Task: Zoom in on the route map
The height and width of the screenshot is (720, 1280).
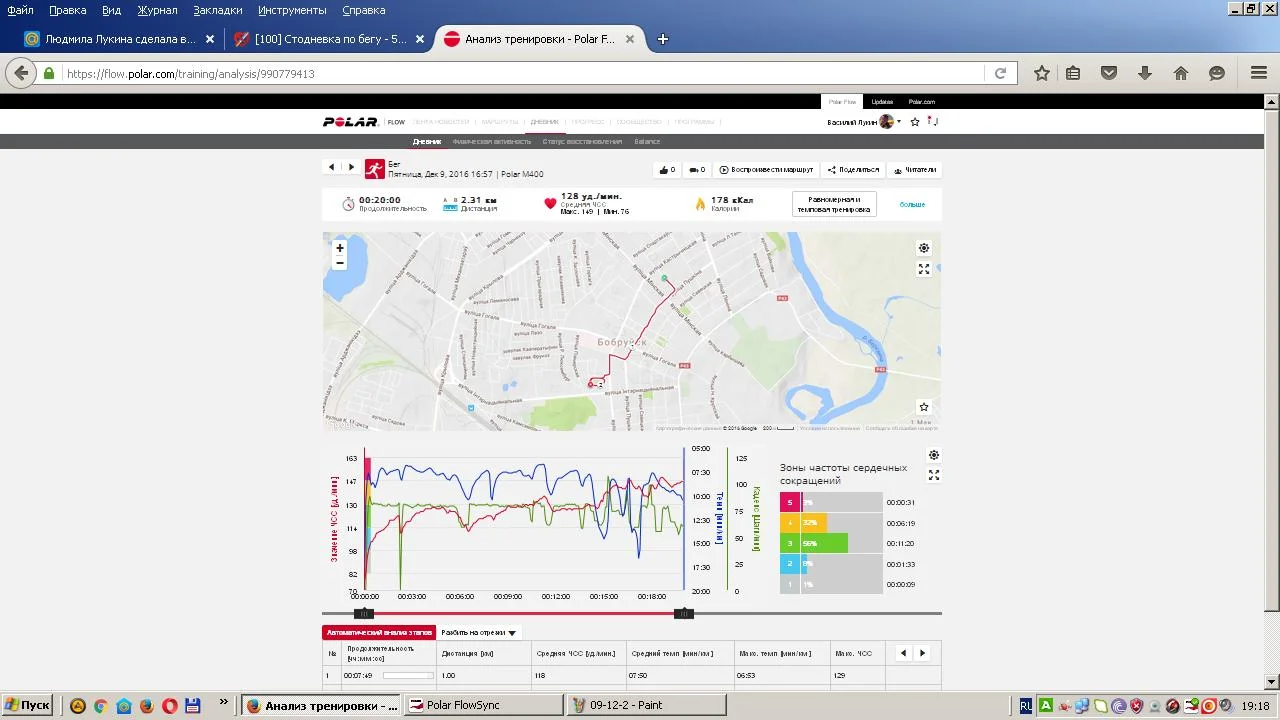Action: [340, 248]
